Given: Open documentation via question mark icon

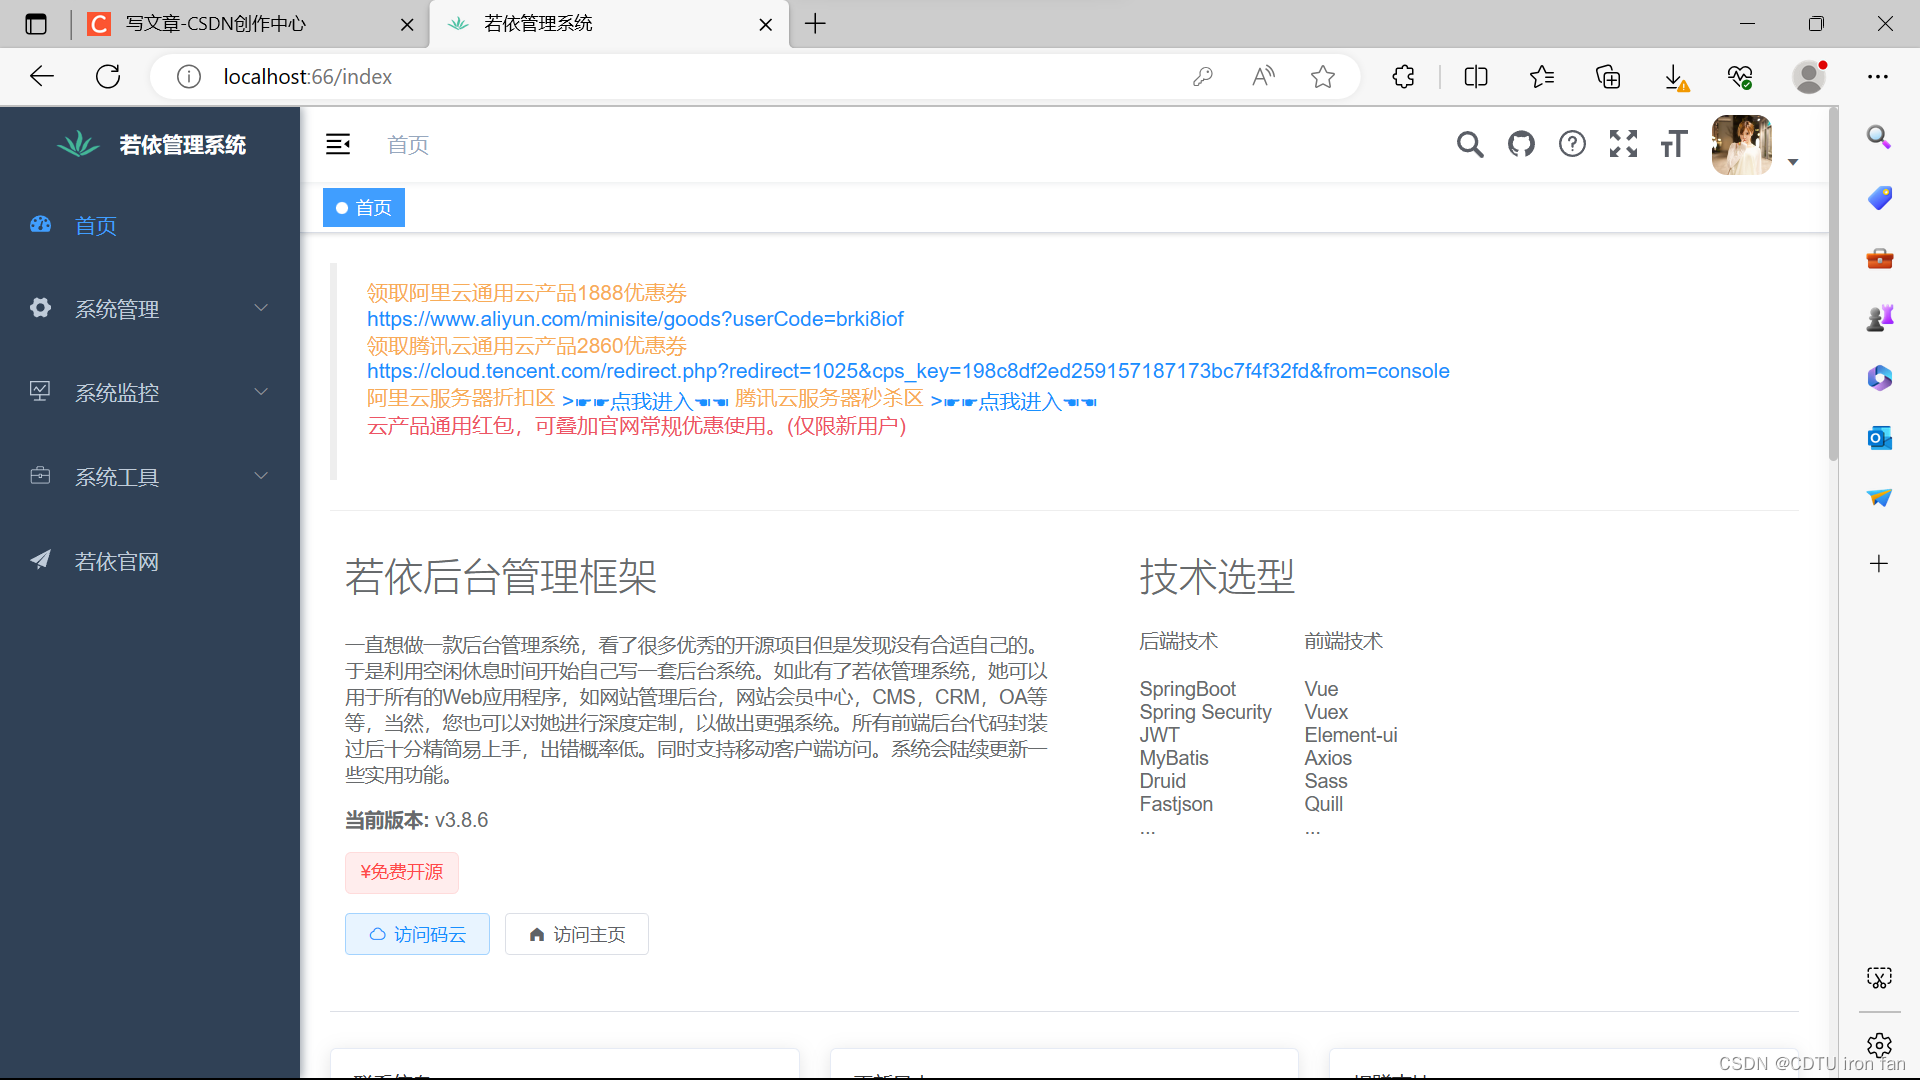Looking at the screenshot, I should 1572,144.
